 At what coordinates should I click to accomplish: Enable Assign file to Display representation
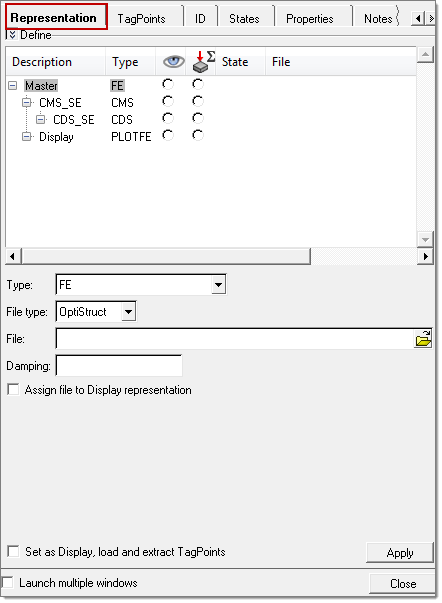coord(13,389)
